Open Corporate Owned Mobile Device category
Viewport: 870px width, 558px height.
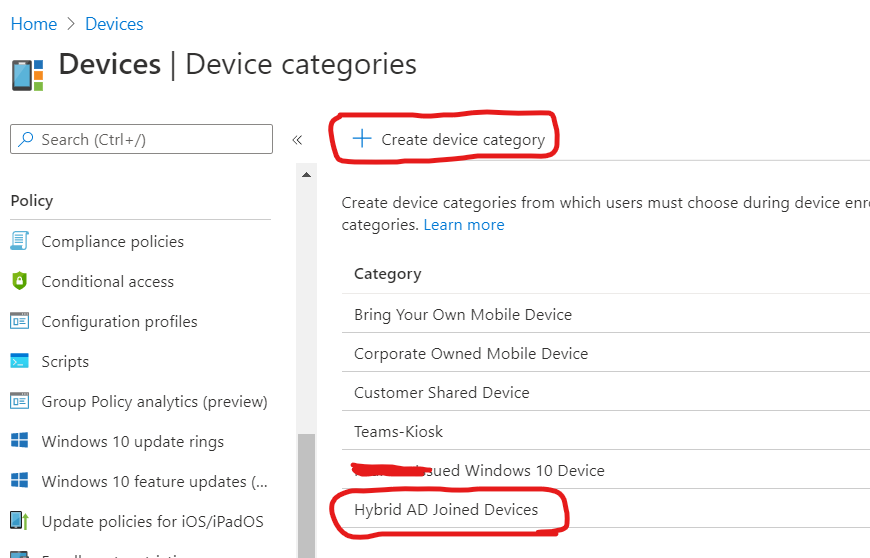[x=470, y=353]
